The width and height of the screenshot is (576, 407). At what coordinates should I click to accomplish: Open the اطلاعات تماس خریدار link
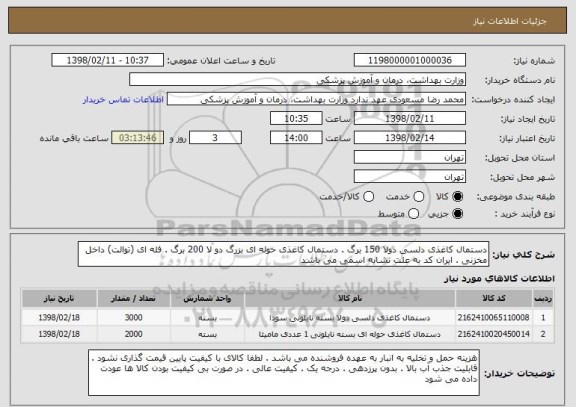click(123, 100)
